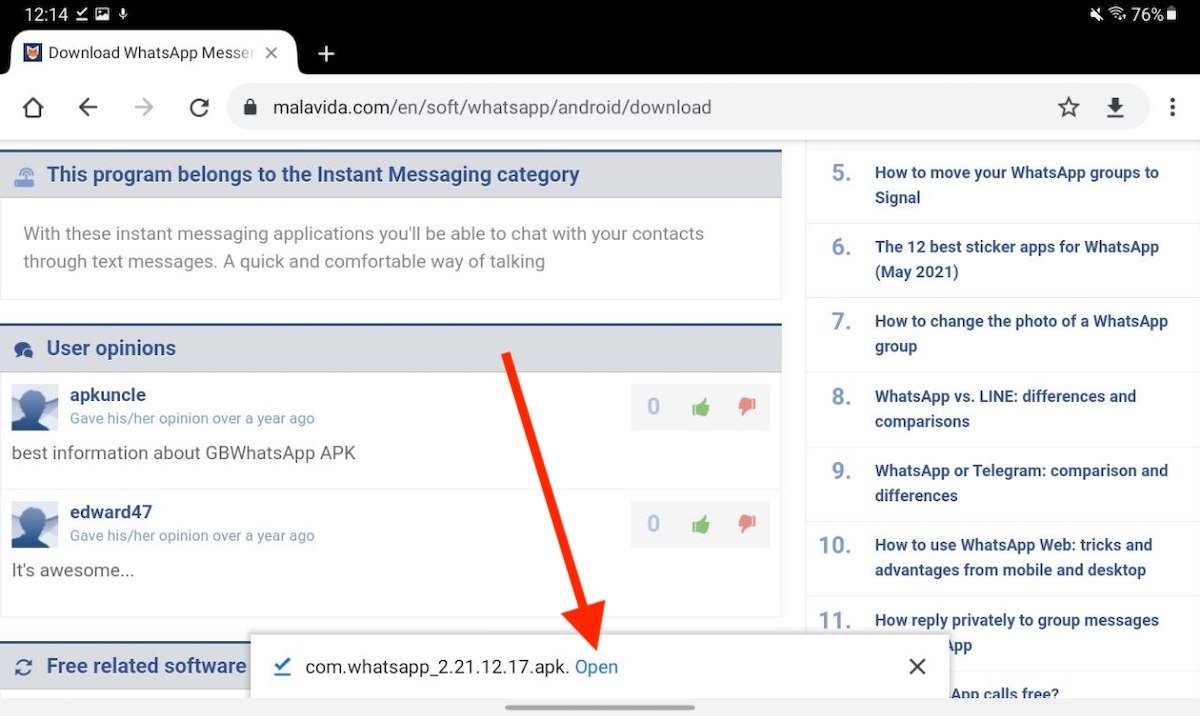Open the three-dot browser menu
The width and height of the screenshot is (1200, 716).
click(x=1172, y=107)
